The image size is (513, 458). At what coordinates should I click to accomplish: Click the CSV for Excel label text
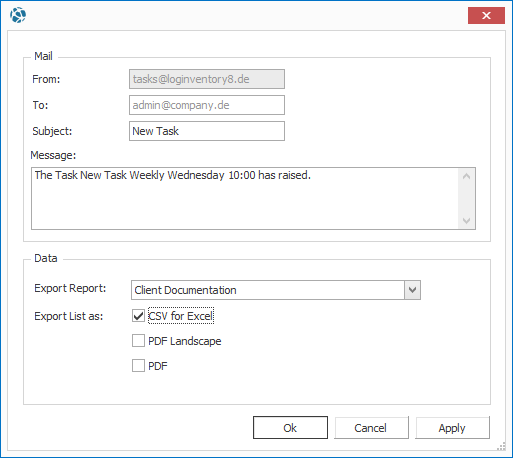coord(181,316)
